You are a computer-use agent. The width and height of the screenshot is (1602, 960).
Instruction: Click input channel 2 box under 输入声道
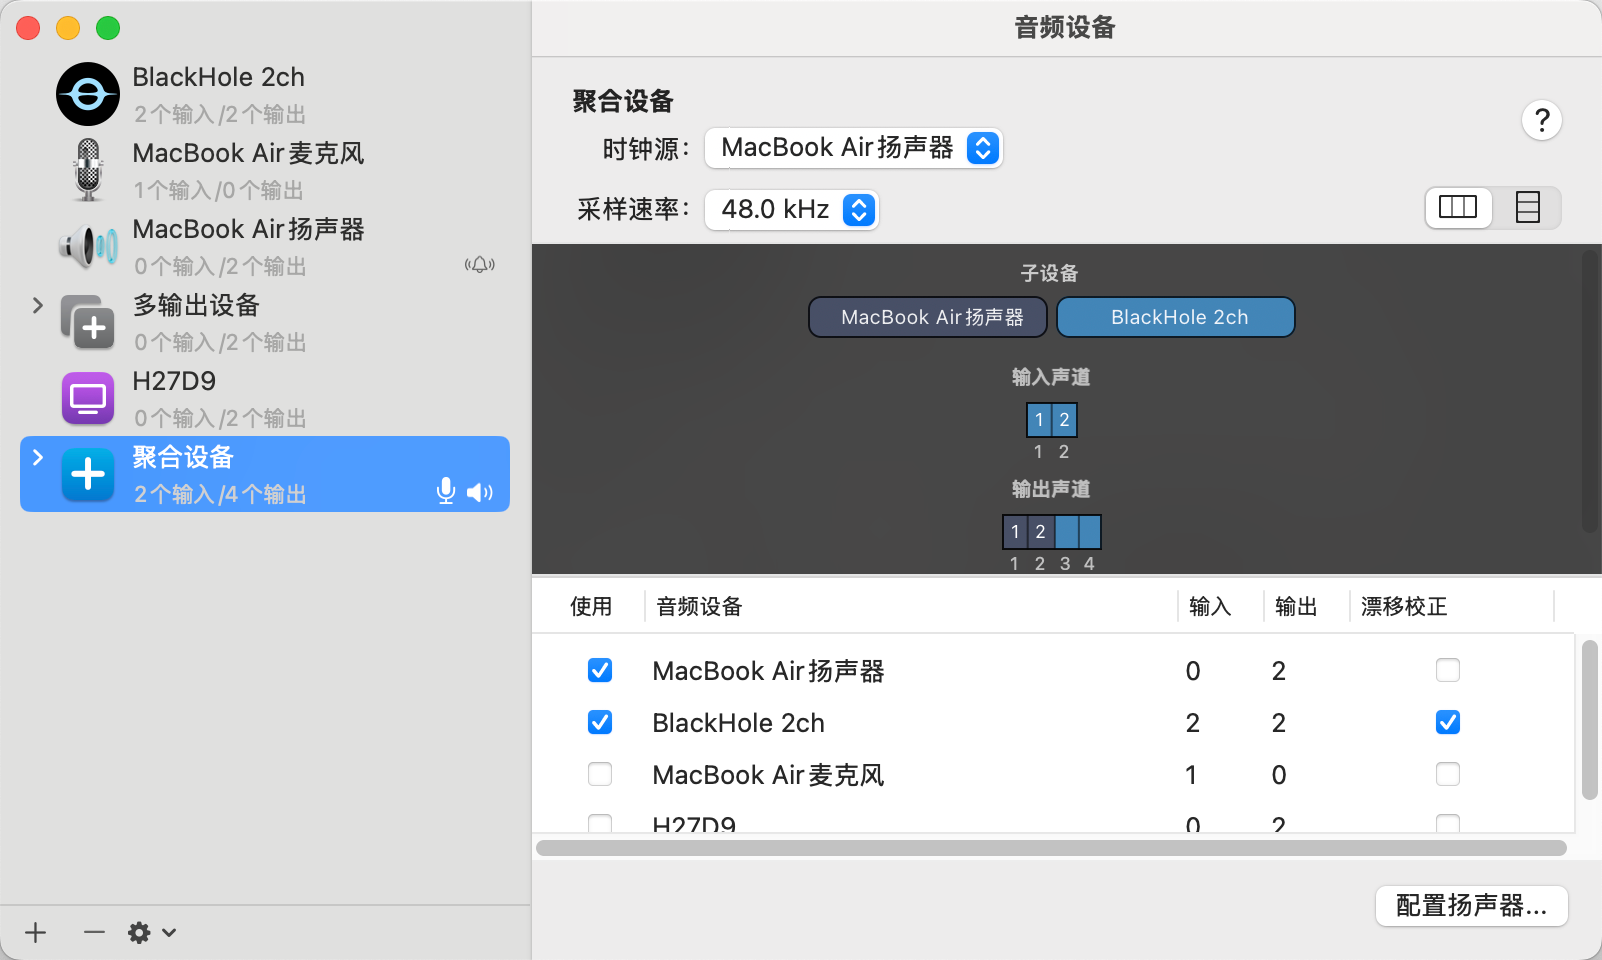(1064, 420)
